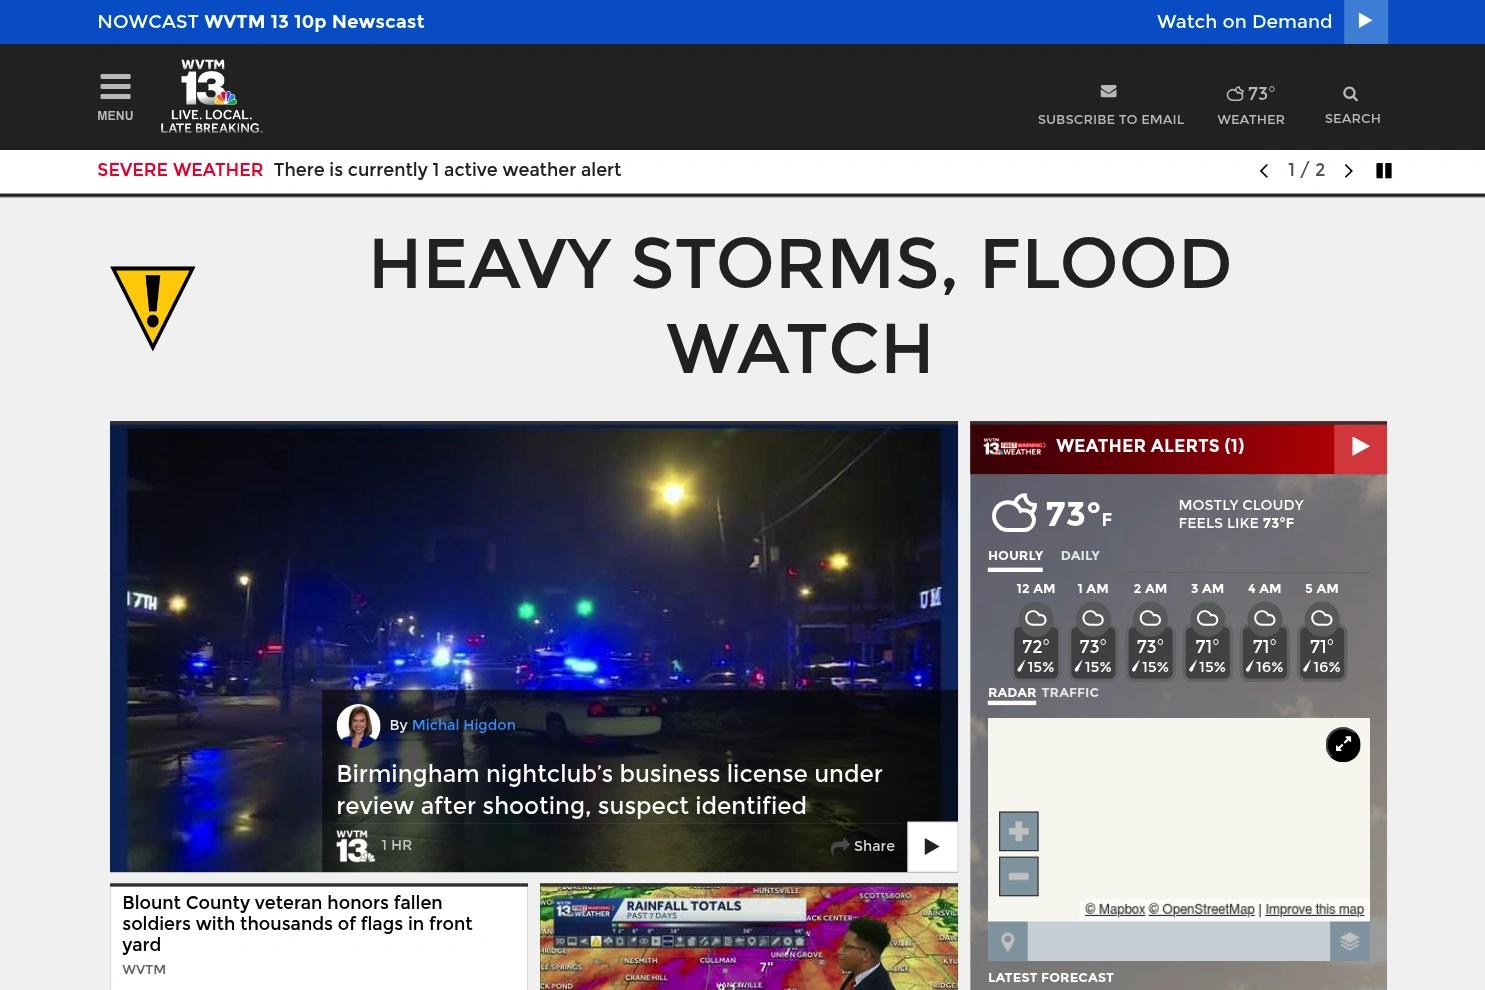Screen dimensions: 1485x990
Task: Open the Weather icon showing 73°
Action: point(1251,94)
